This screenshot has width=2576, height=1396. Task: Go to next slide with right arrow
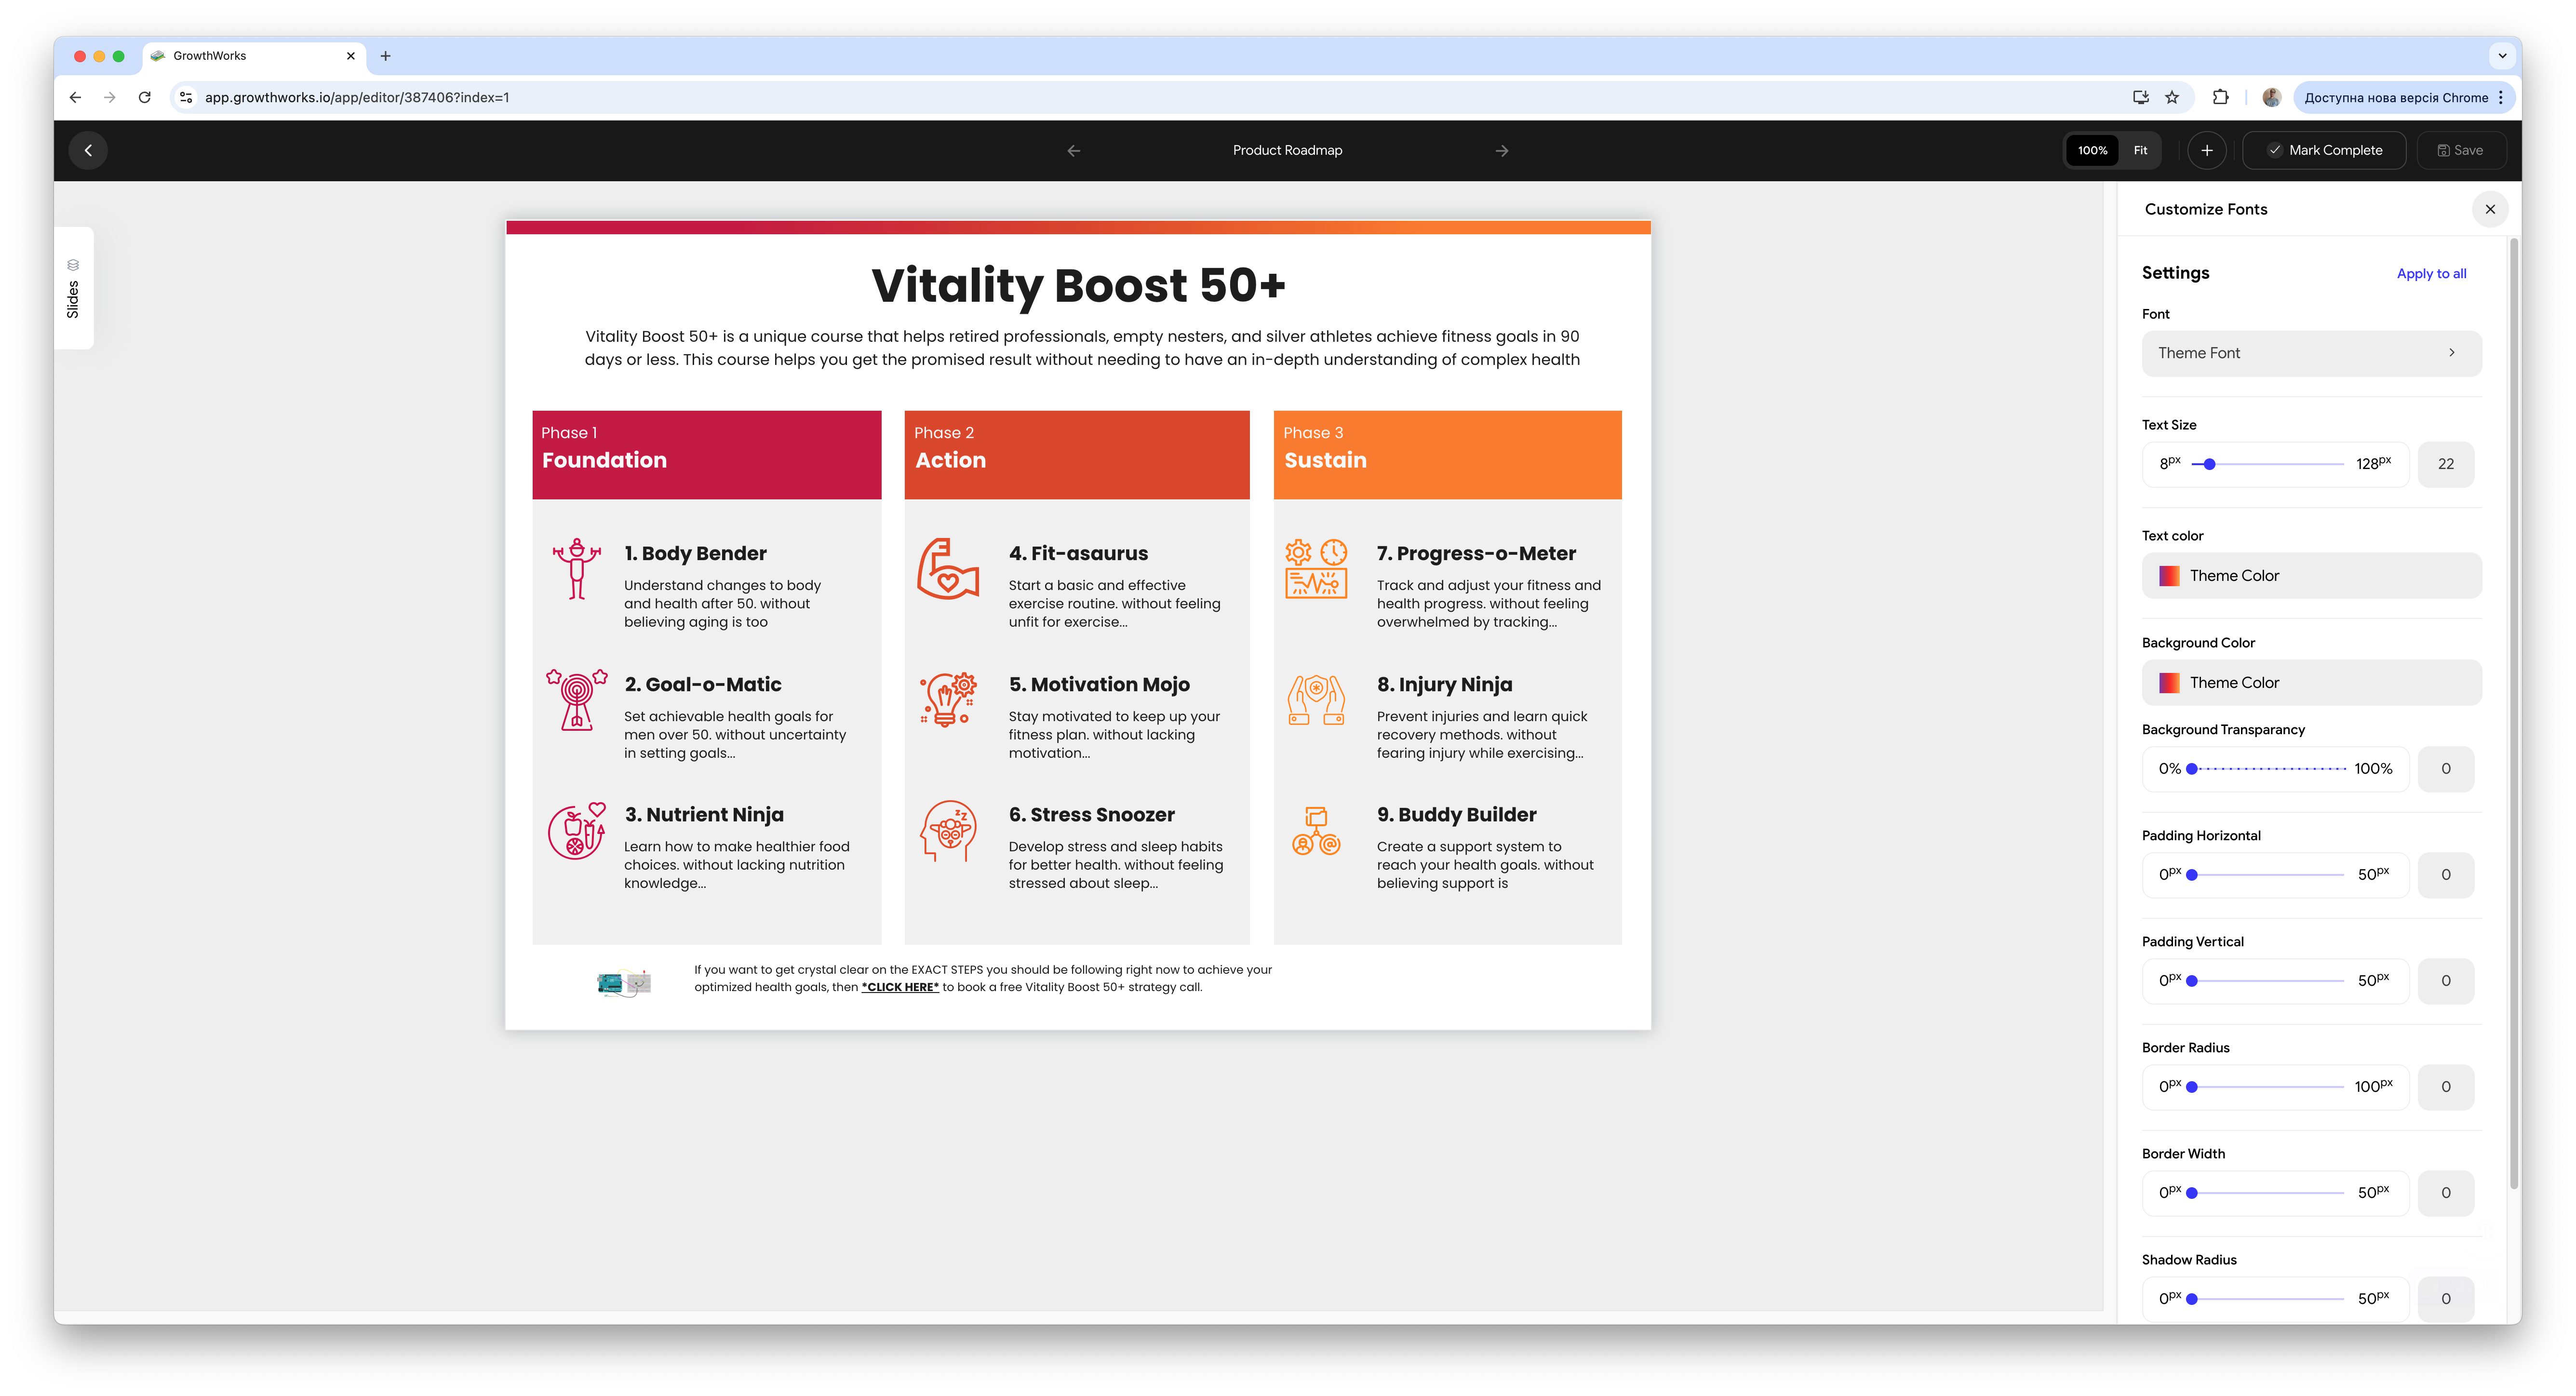[x=1501, y=150]
